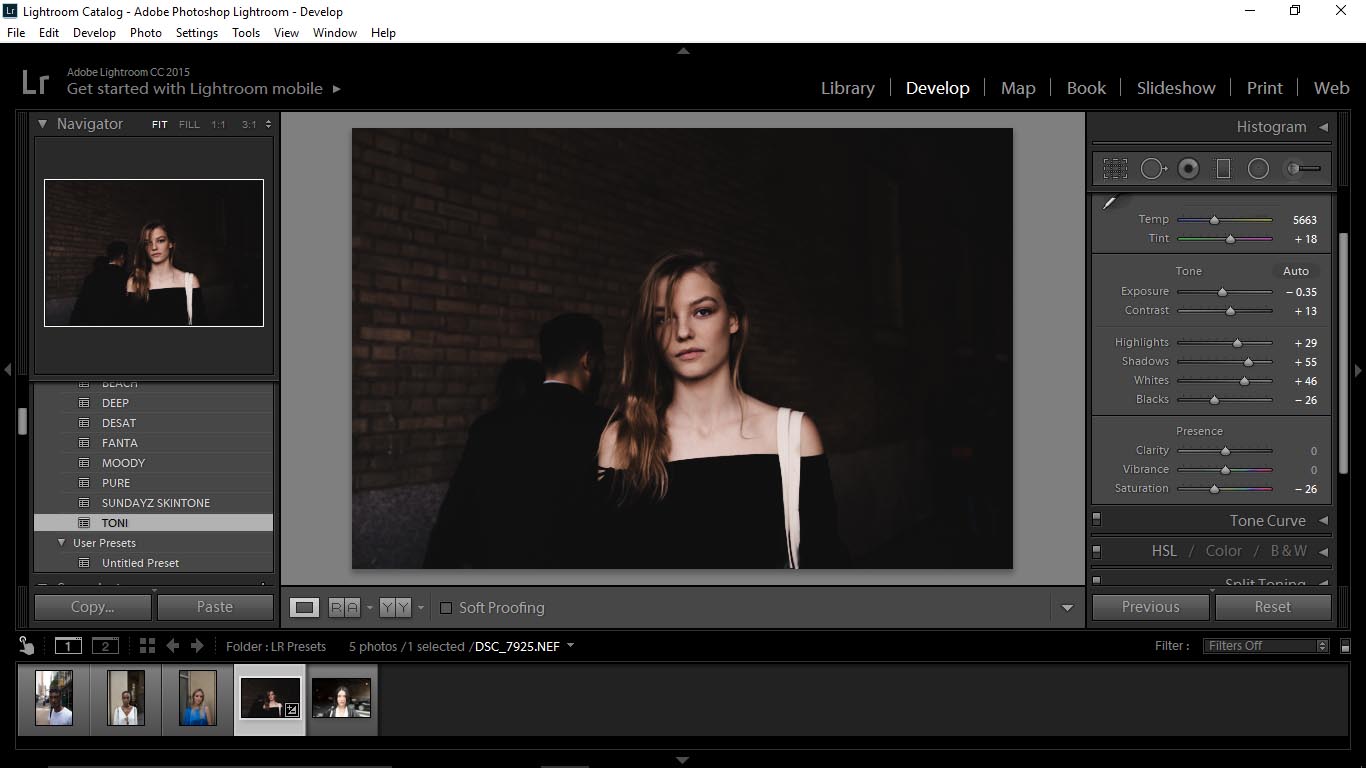
Task: Toggle Before/After RA view
Action: pyautogui.click(x=344, y=607)
